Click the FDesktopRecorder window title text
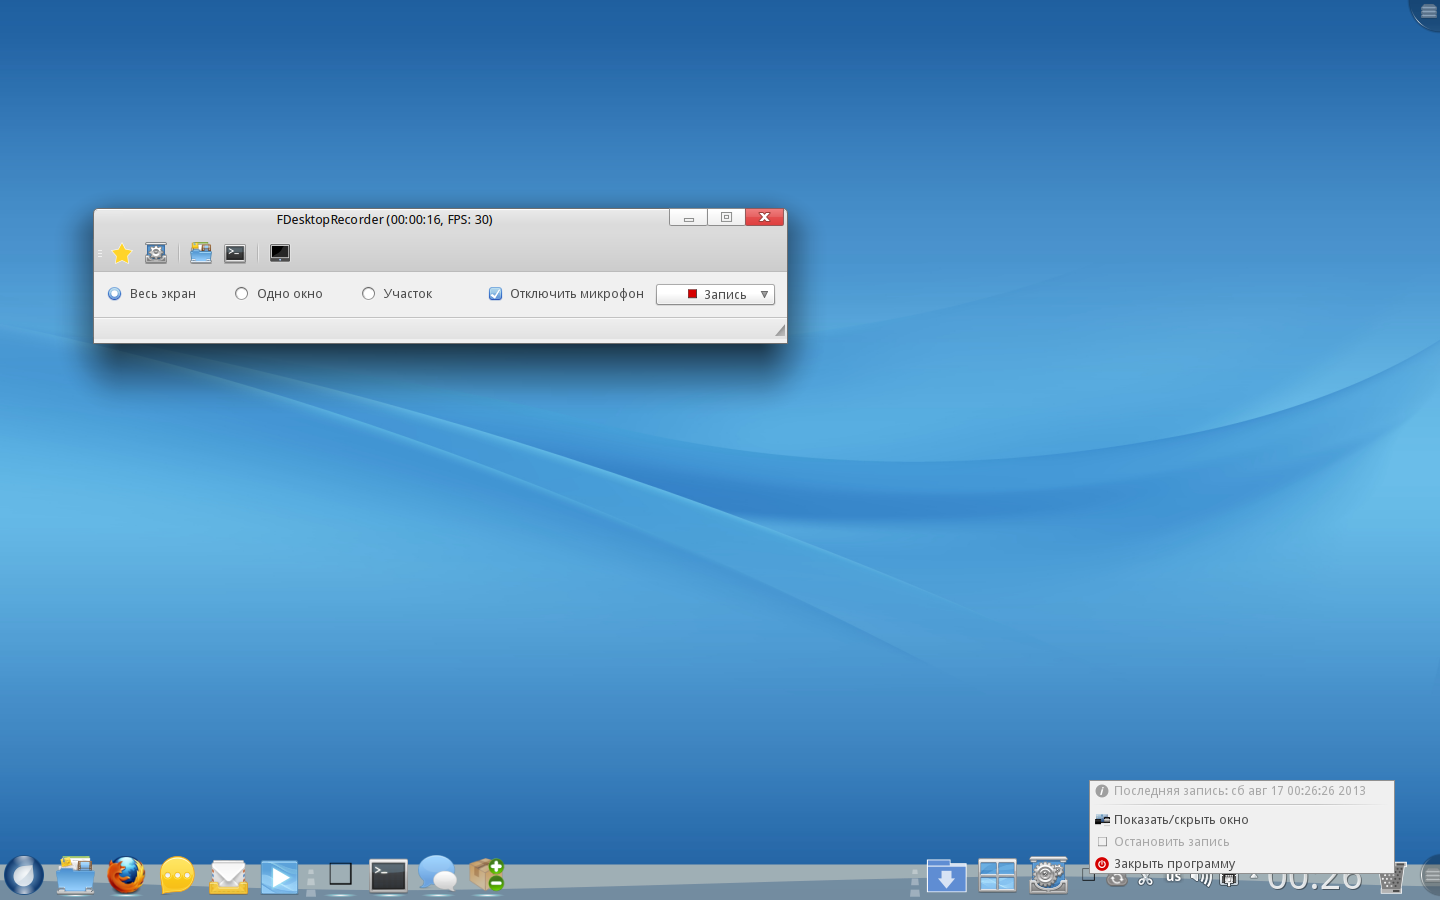The height and width of the screenshot is (900, 1440). coord(385,220)
